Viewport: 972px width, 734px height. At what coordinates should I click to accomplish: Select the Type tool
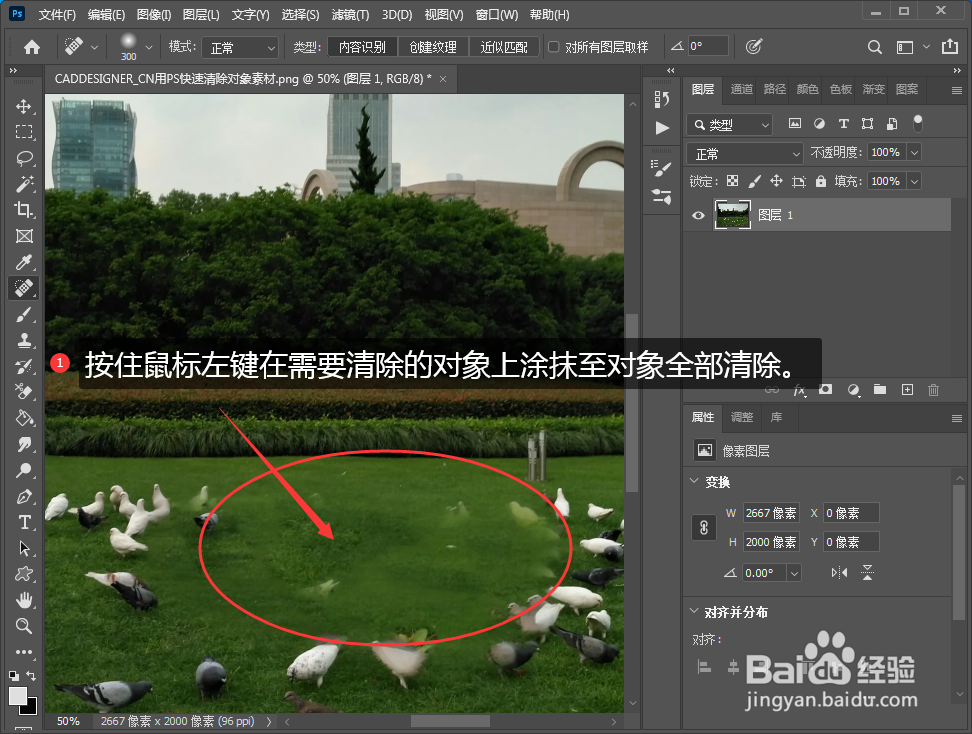click(24, 523)
